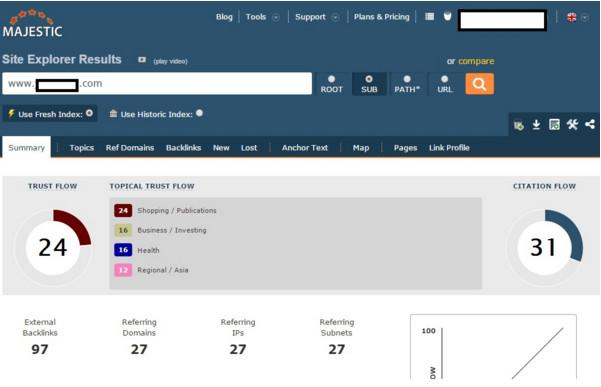
Task: Select the ROOT radio option
Action: (x=332, y=84)
